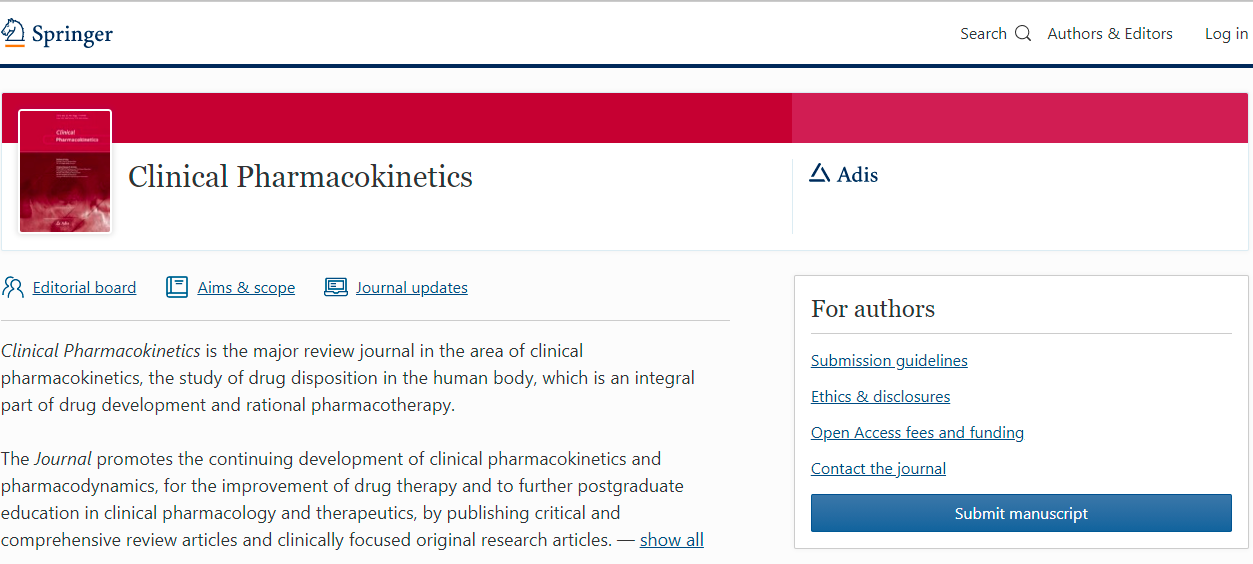Viewport: 1253px width, 564px height.
Task: Open Submission guidelines link
Action: point(889,361)
